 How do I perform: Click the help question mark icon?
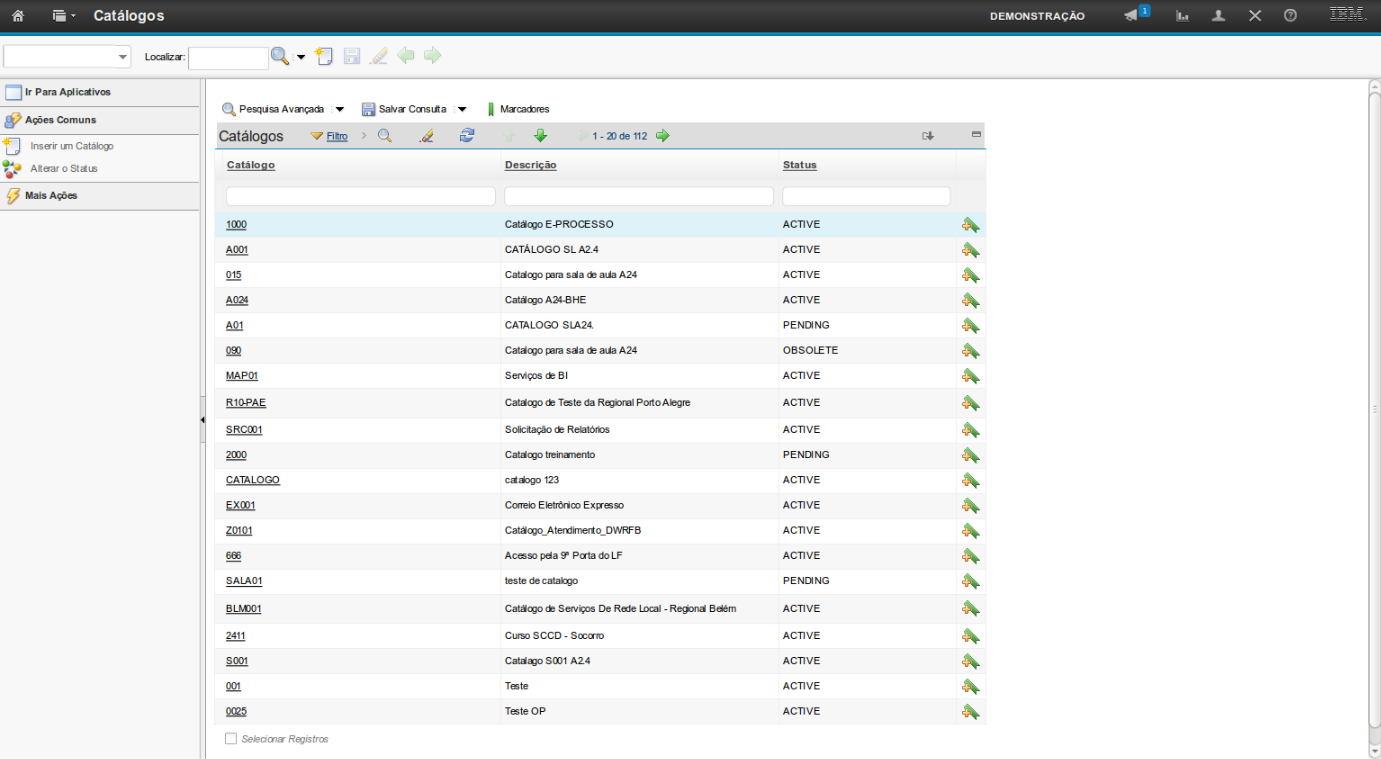pyautogui.click(x=1290, y=16)
